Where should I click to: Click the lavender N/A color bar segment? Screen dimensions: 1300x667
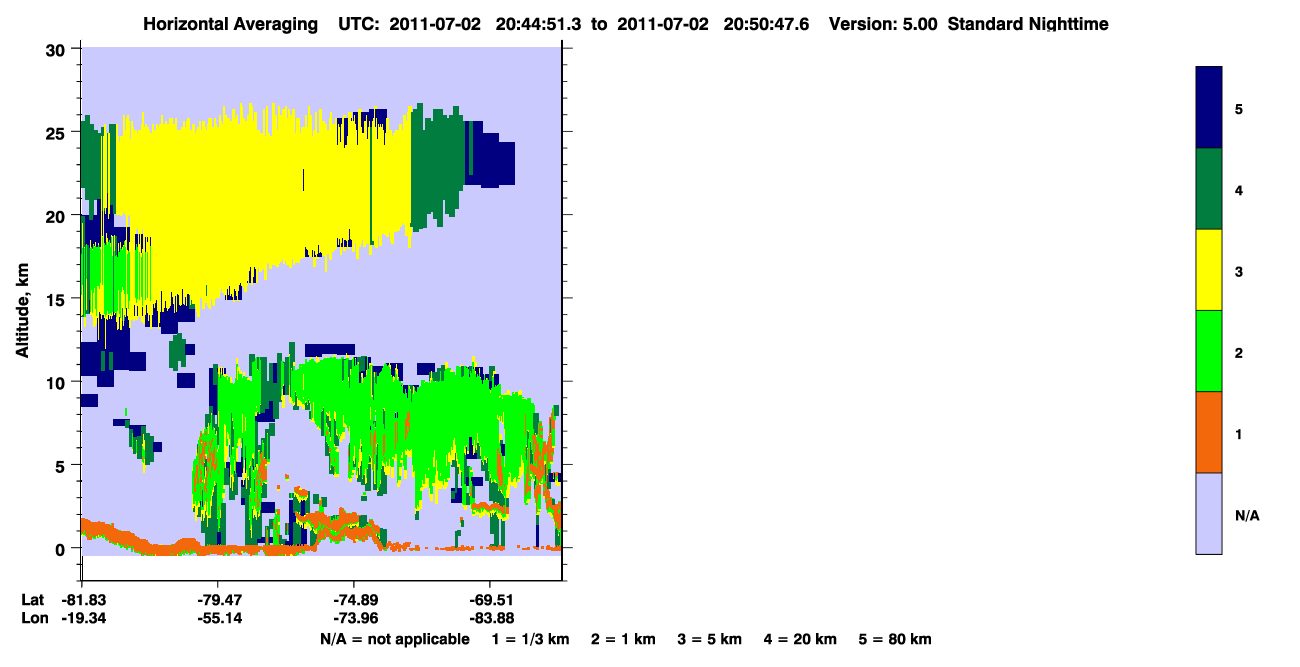(x=1209, y=513)
